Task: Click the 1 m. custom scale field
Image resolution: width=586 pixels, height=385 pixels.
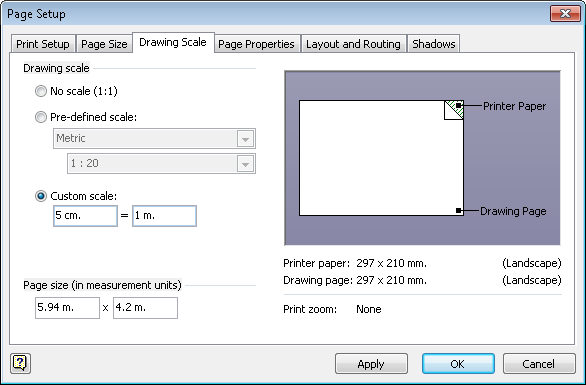Action: (164, 216)
